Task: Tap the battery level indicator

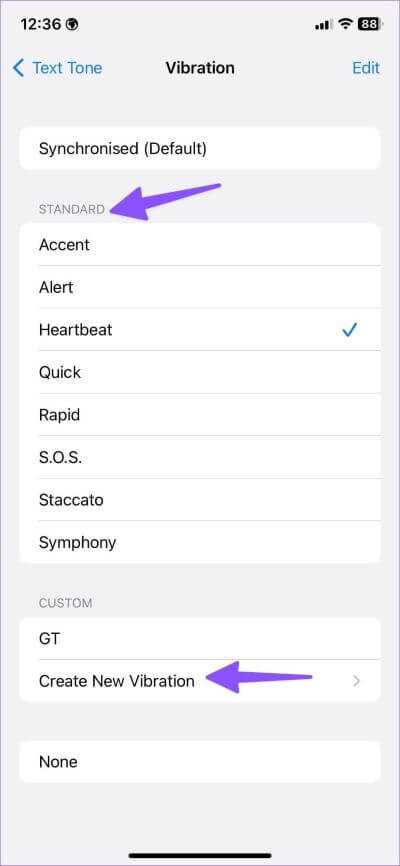Action: click(369, 24)
